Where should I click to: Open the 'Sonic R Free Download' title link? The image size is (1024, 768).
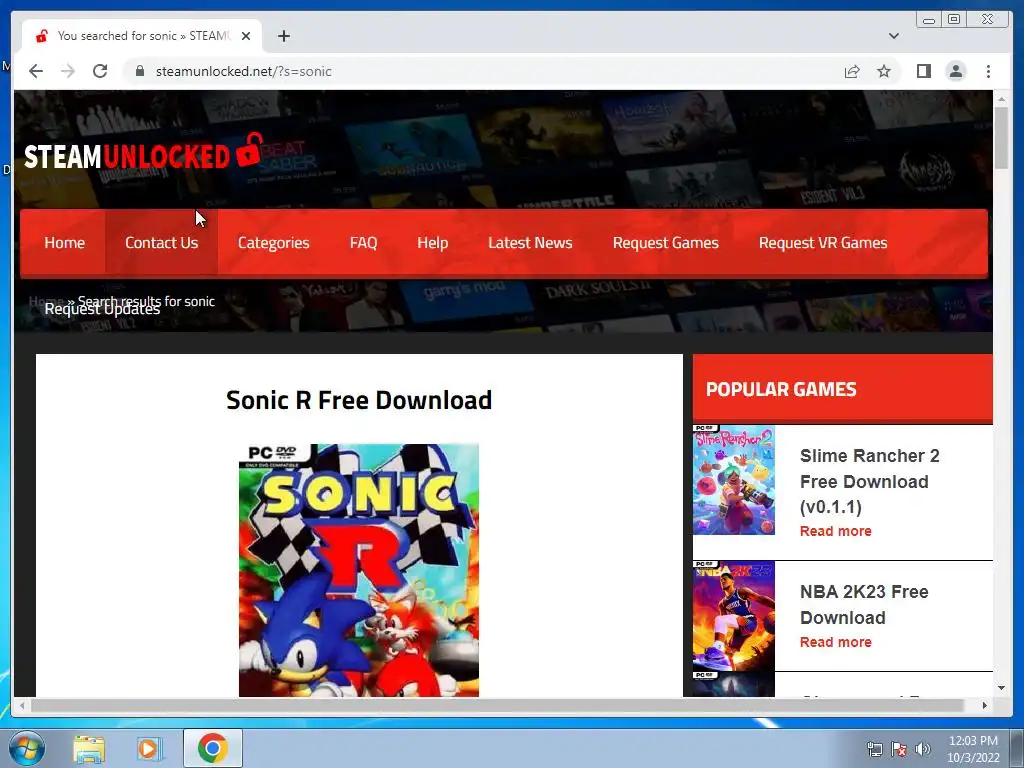pyautogui.click(x=359, y=400)
